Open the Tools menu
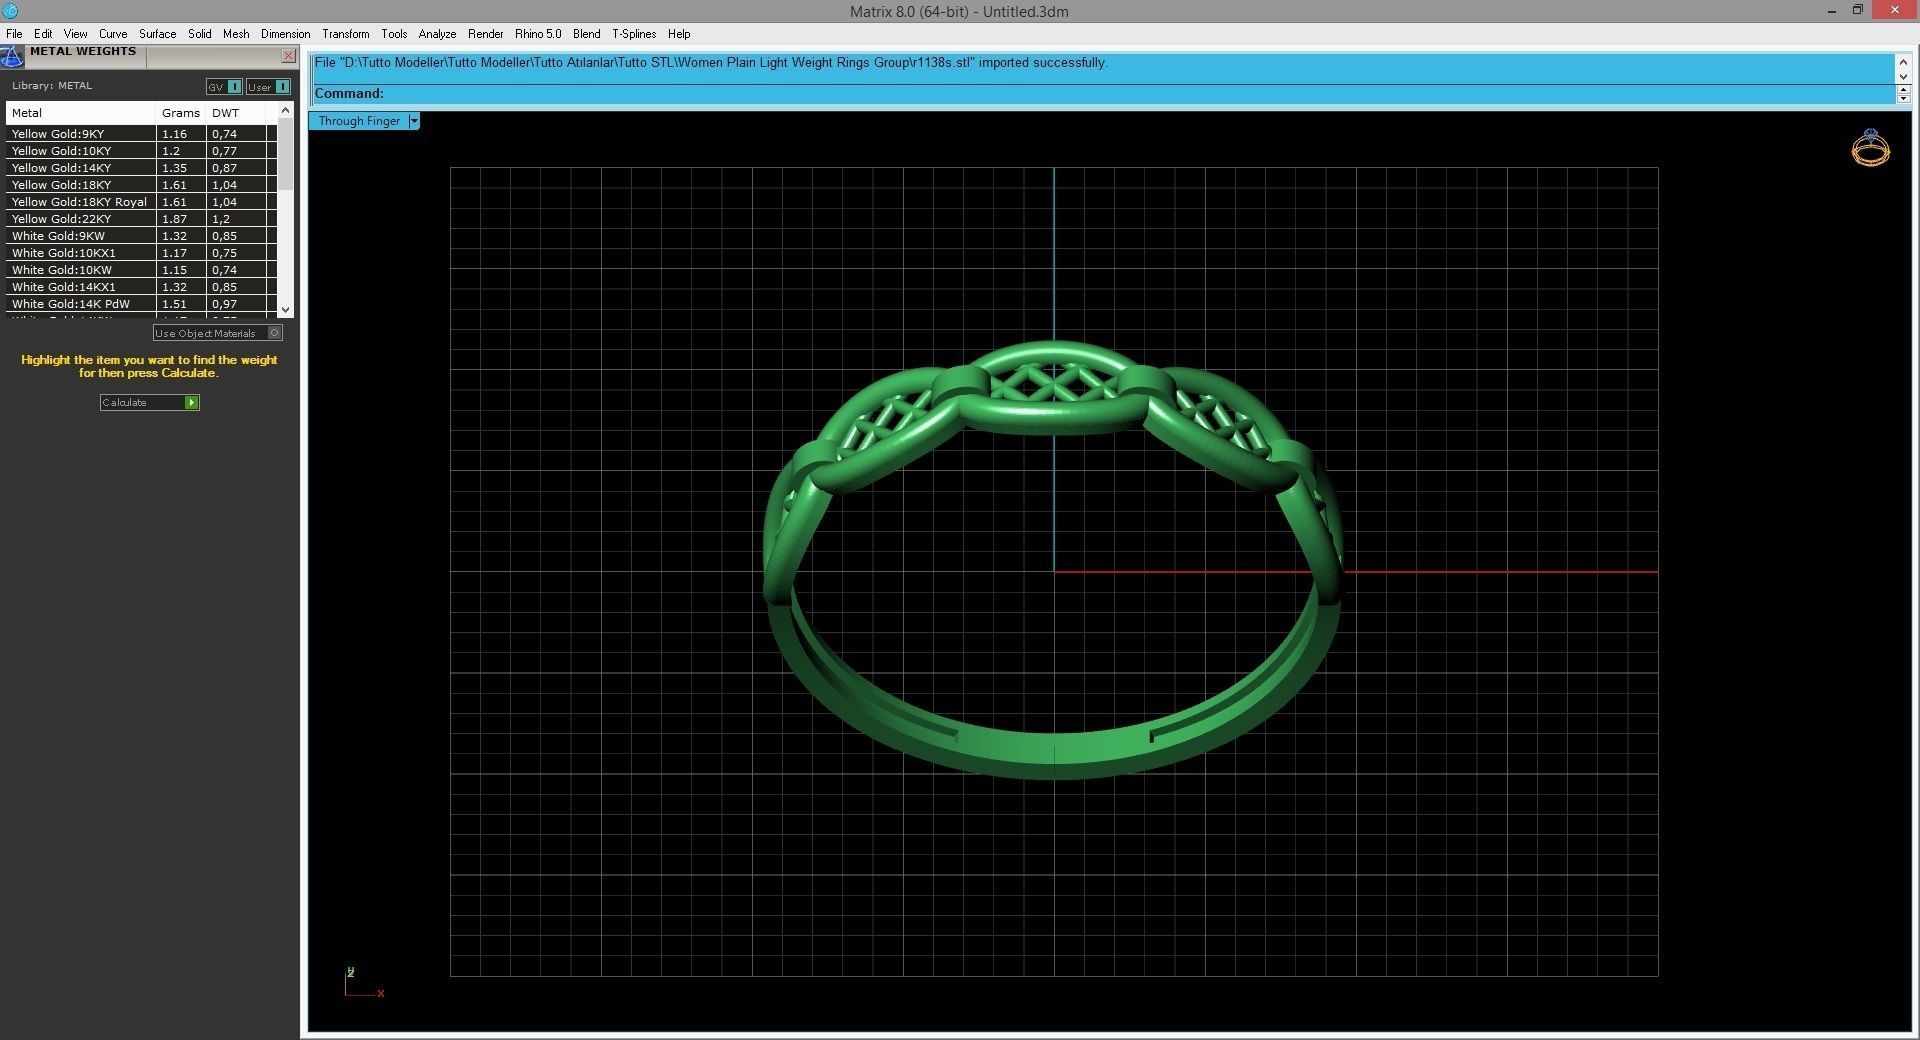 point(394,34)
